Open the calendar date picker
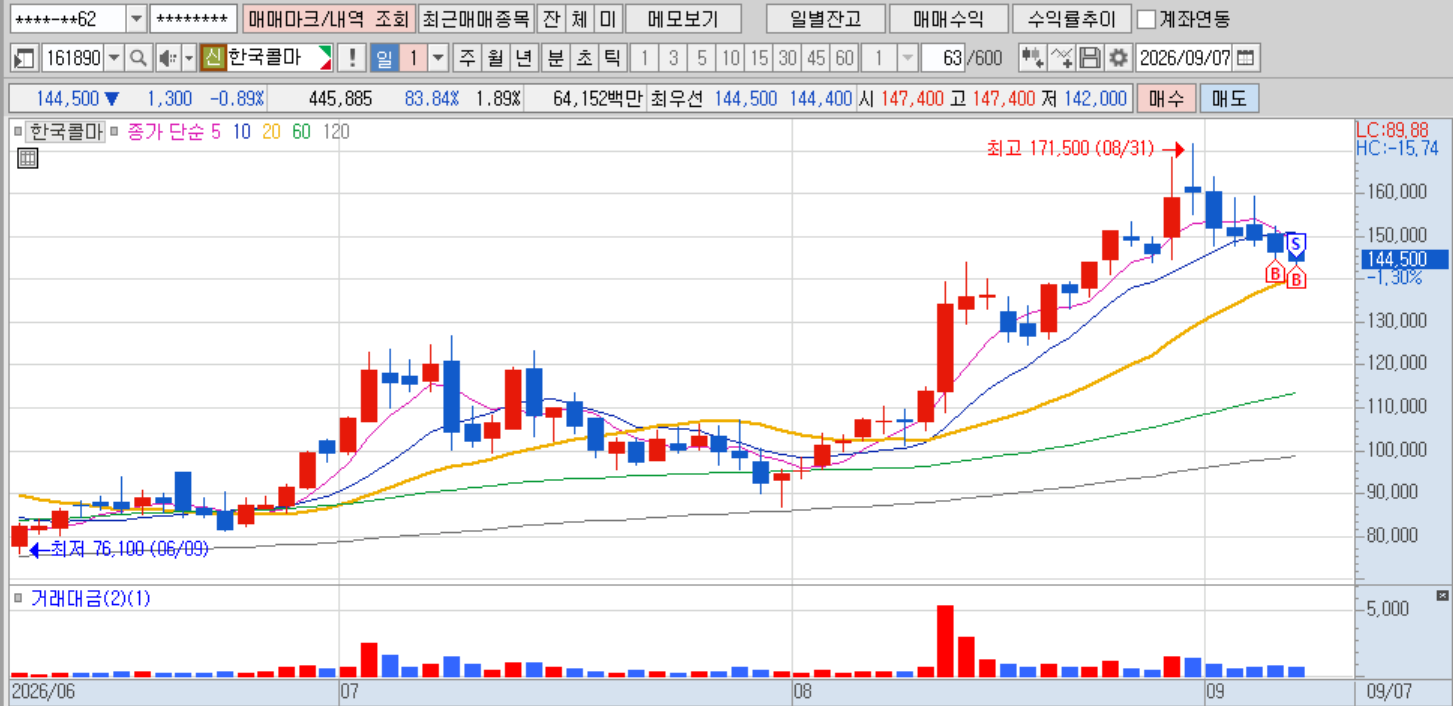 1245,58
